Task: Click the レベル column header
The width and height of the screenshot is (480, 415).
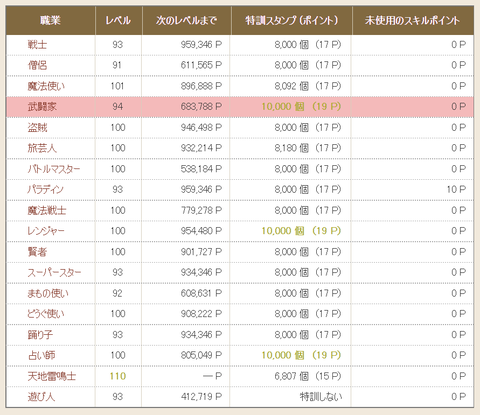Action: 118,20
